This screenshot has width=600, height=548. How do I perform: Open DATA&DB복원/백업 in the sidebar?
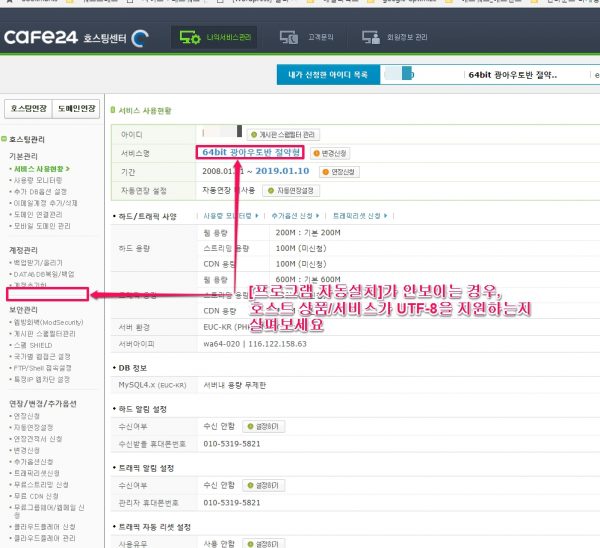point(44,274)
